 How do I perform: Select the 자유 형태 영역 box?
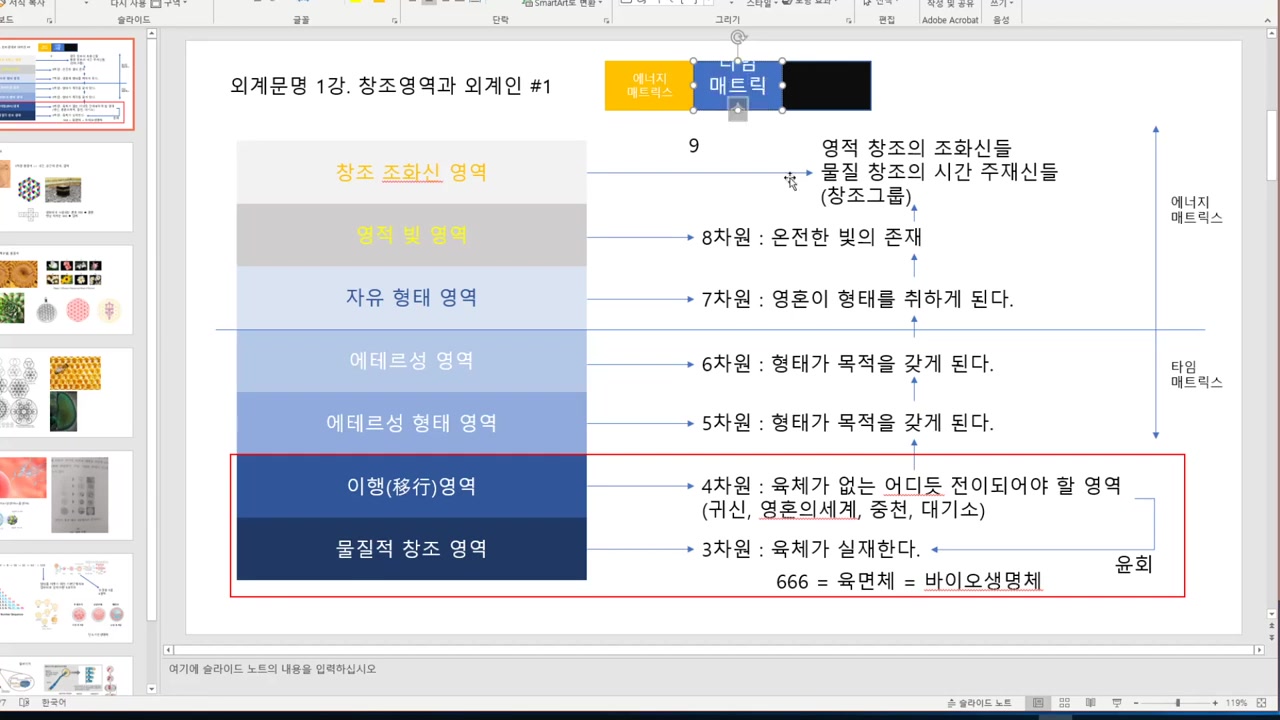pos(411,298)
